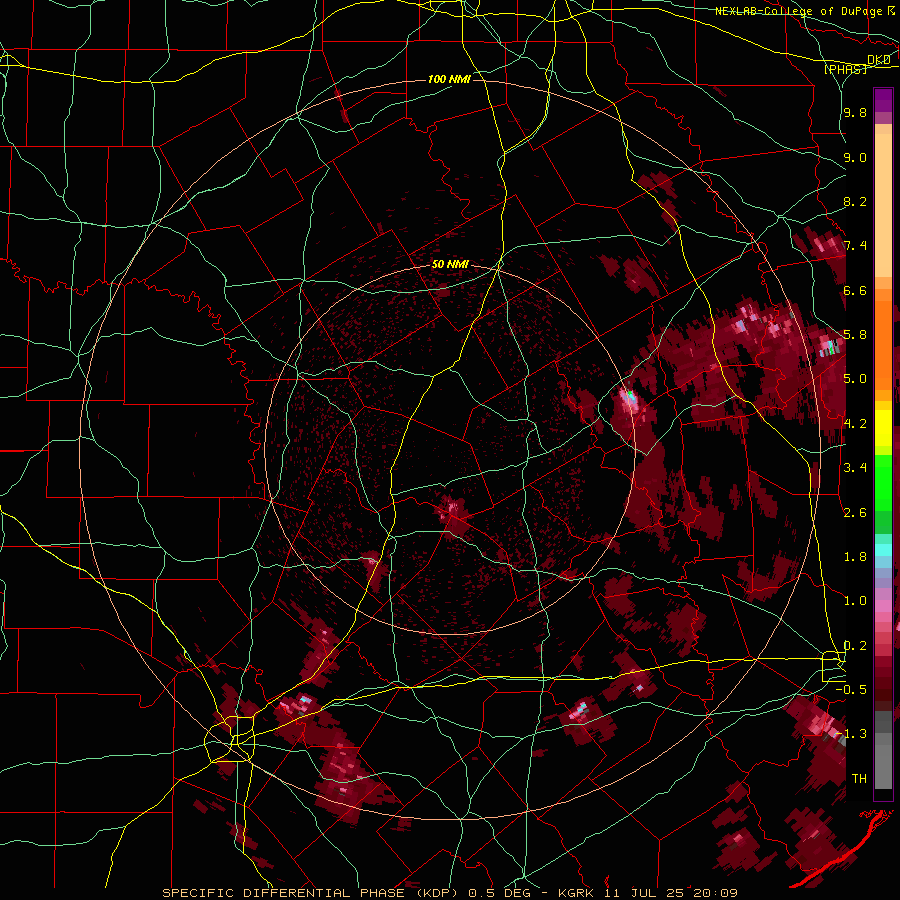Click the DKD product label
Viewport: 900px width, 900px height.
[x=879, y=60]
